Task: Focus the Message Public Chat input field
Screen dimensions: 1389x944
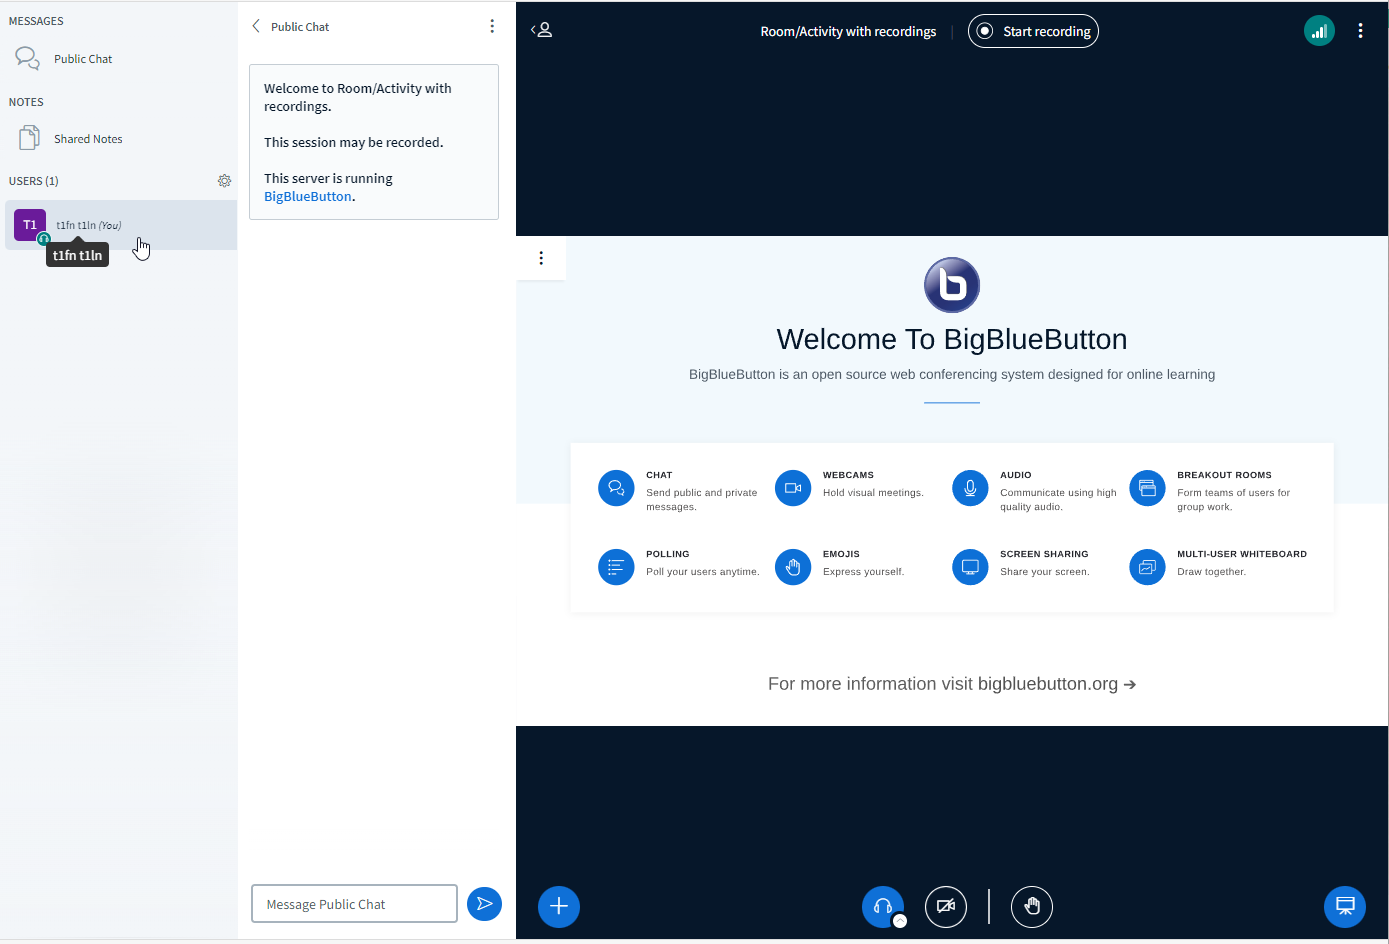Action: tap(354, 904)
